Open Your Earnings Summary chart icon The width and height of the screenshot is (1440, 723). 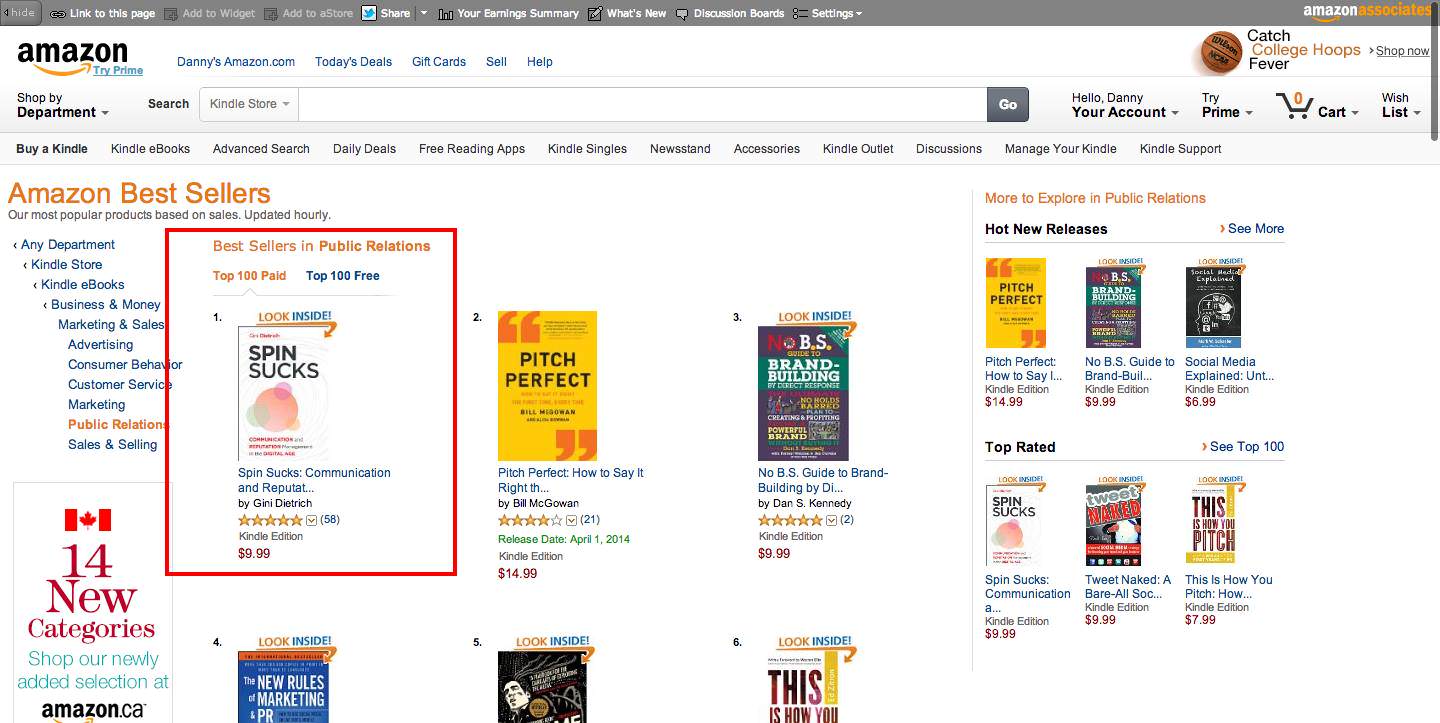click(445, 14)
